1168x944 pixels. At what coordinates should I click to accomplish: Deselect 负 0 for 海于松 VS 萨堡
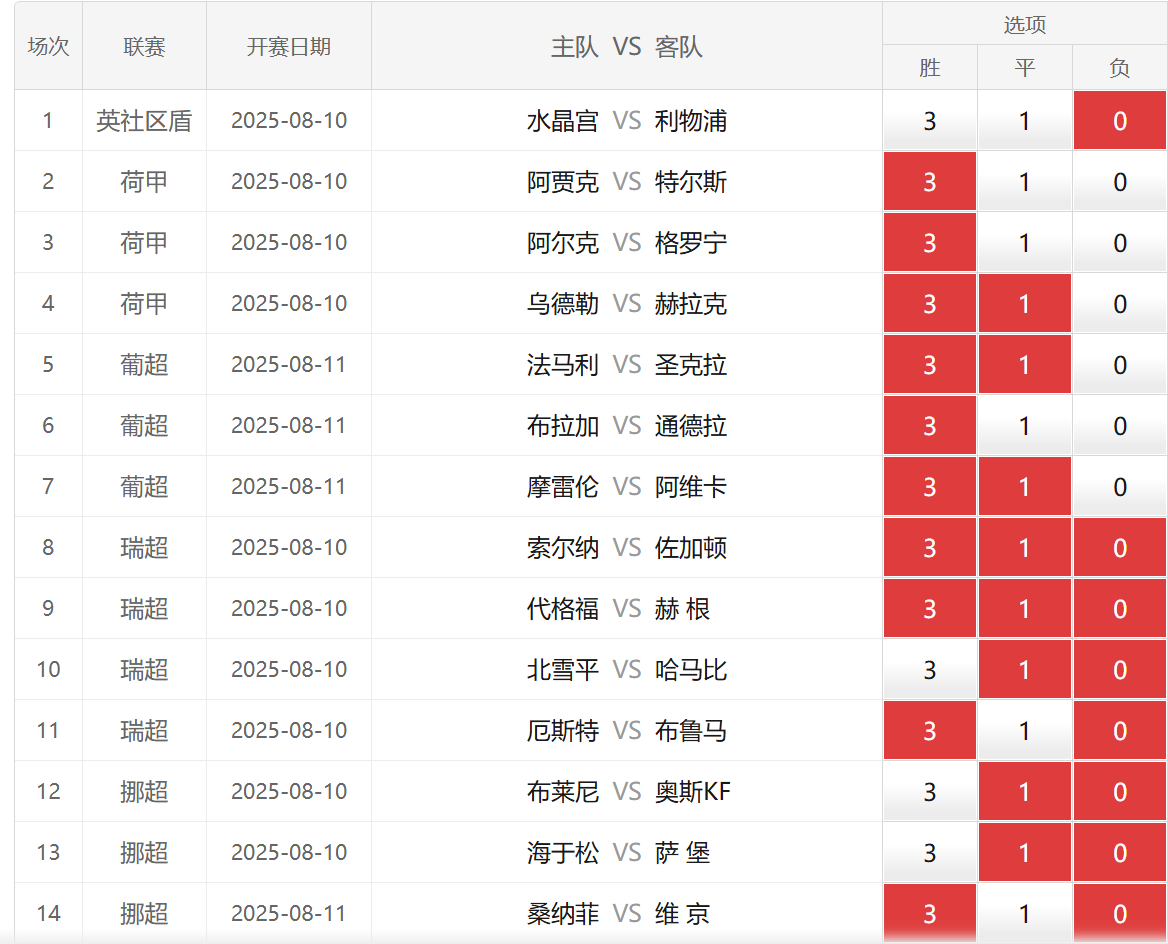pos(1120,853)
